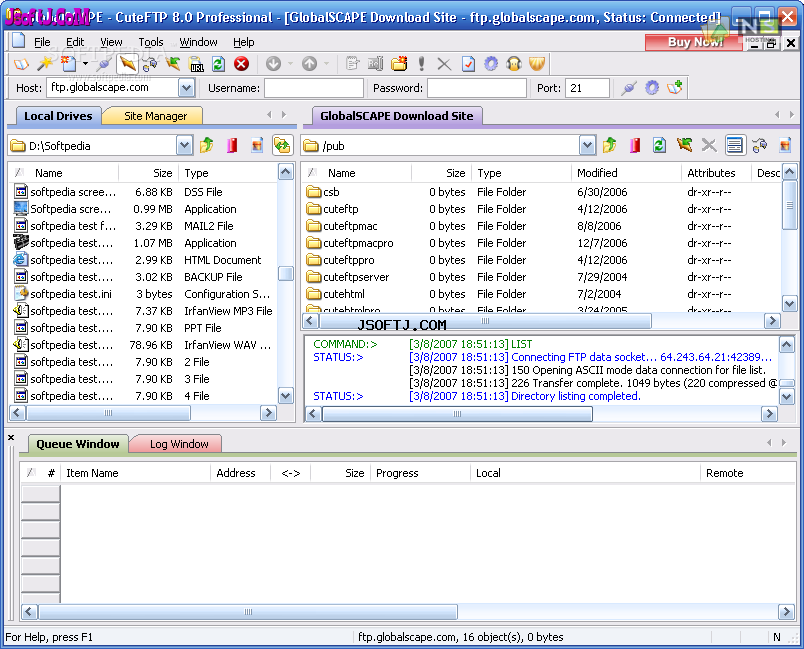Click the exclamation mark Execute icon
The image size is (804, 649).
click(421, 64)
